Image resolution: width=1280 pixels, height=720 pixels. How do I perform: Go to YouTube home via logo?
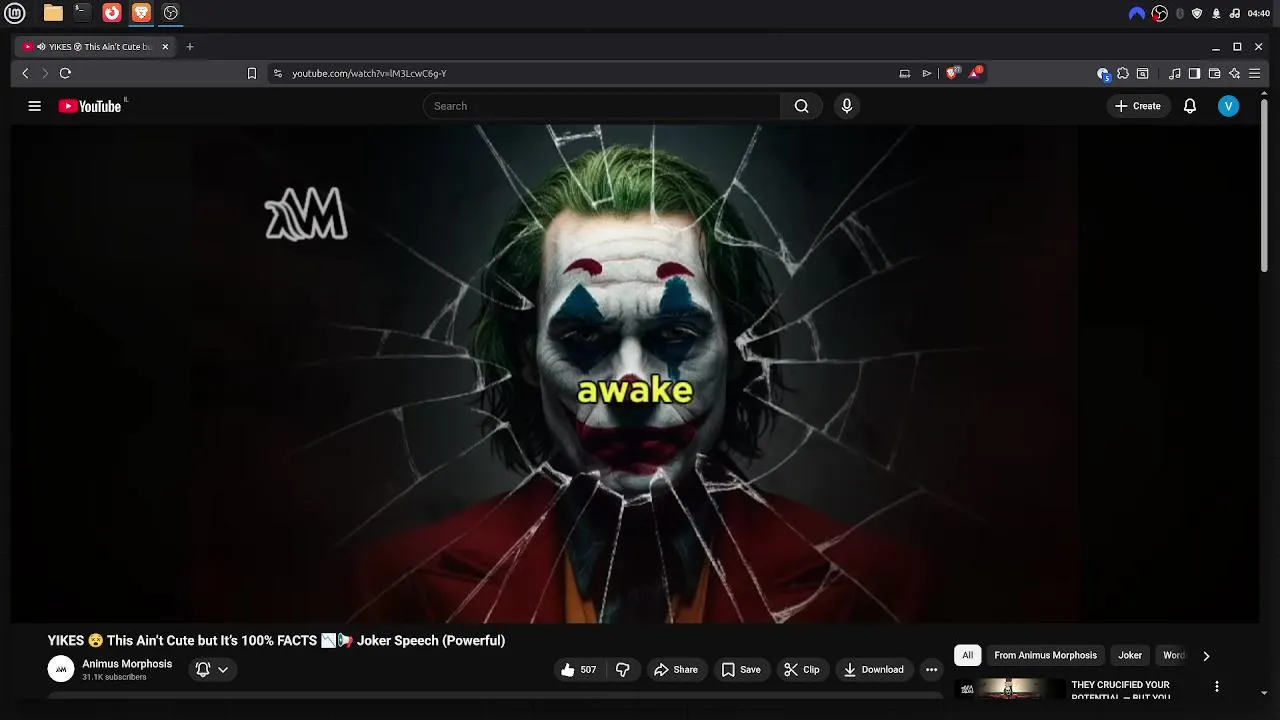[90, 106]
